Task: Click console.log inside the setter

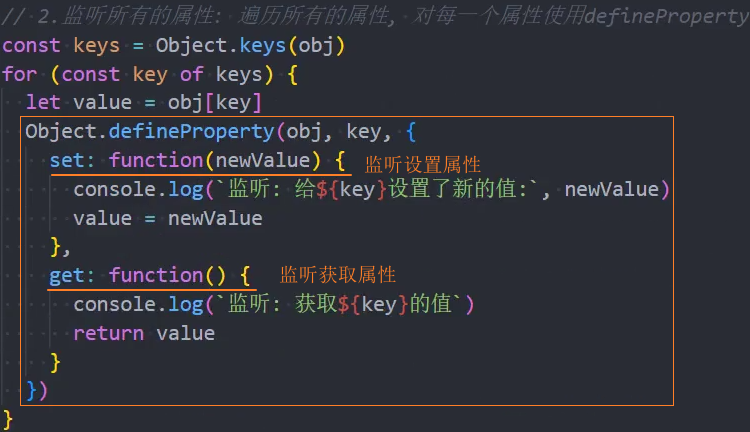Action: click(x=139, y=190)
